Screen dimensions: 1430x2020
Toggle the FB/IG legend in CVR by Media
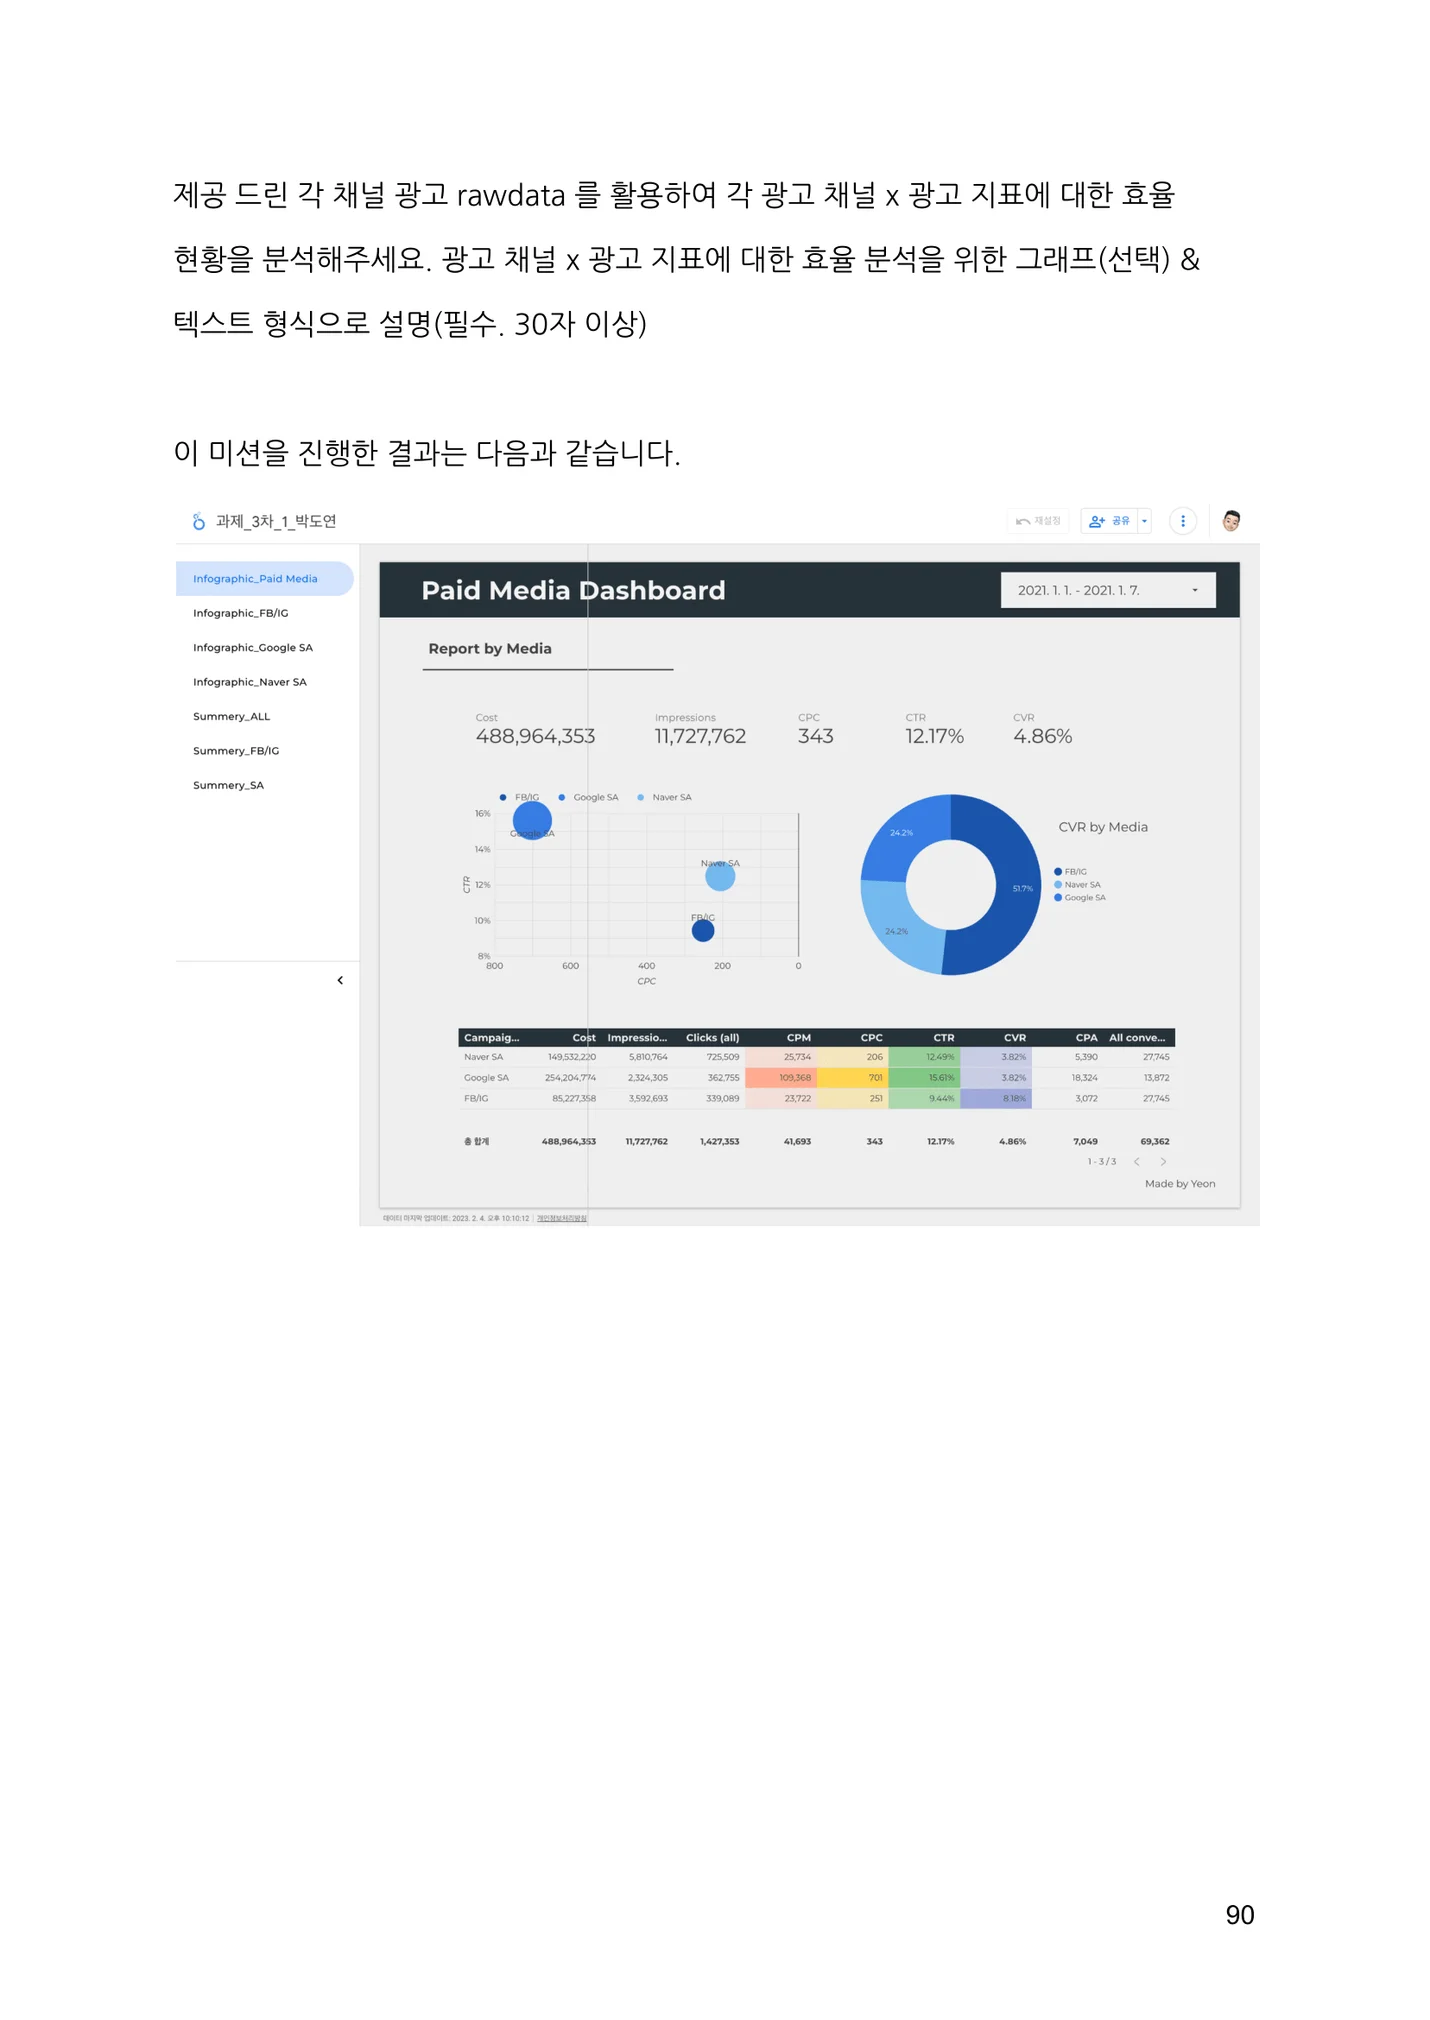click(1070, 872)
